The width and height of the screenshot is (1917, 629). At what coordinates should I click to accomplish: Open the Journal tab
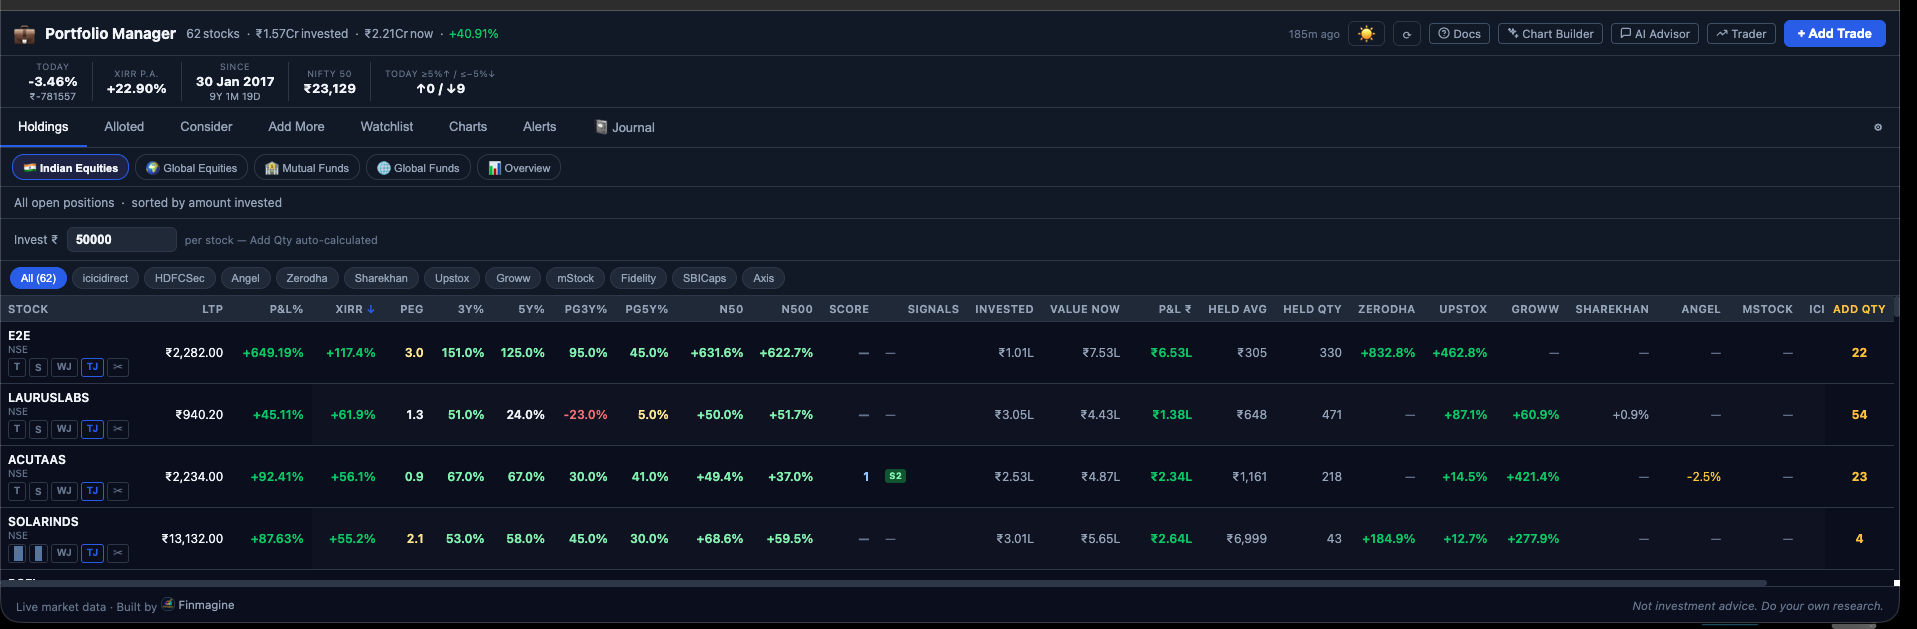click(x=625, y=127)
